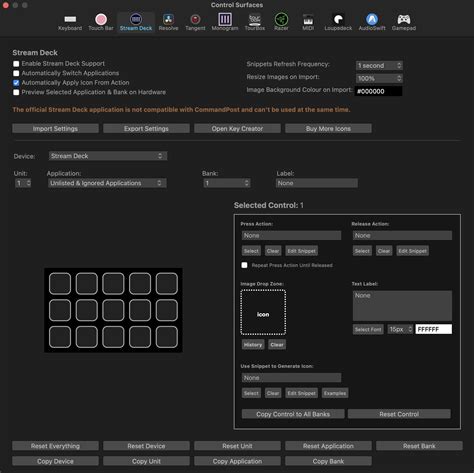Open the Monogram toolbar icon
This screenshot has width=474, height=473.
[x=225, y=22]
